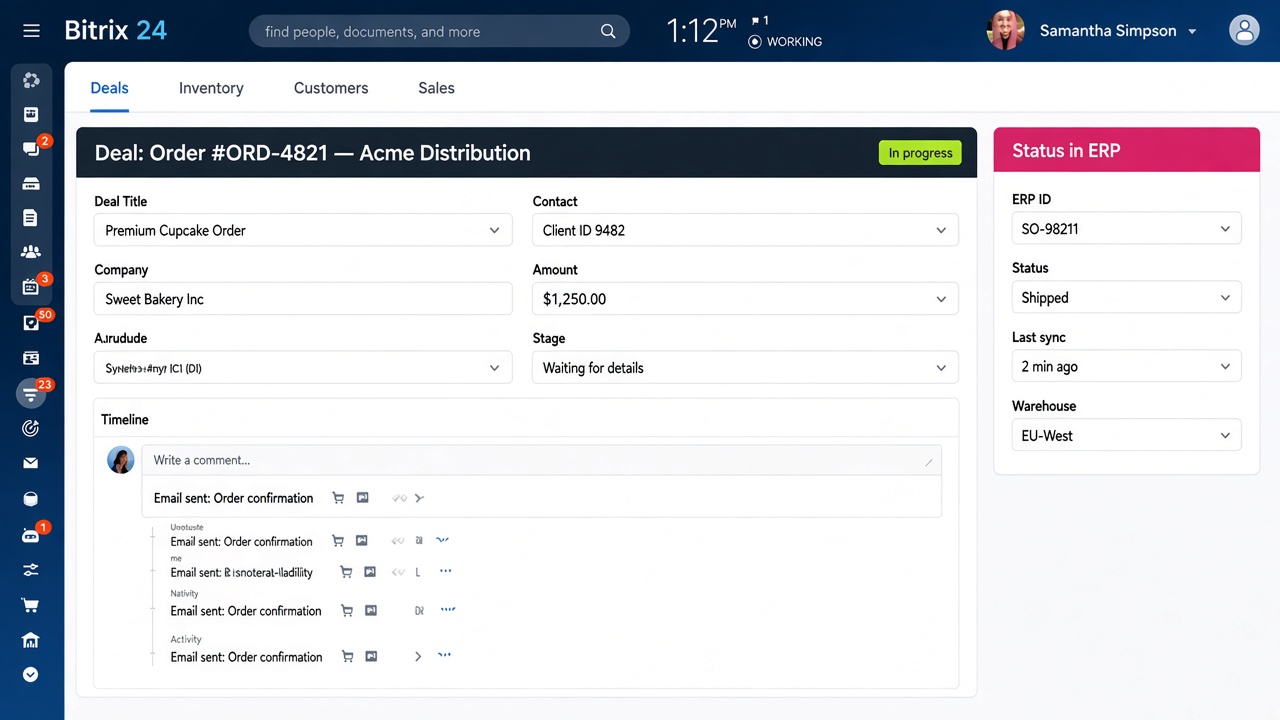The height and width of the screenshot is (720, 1280).
Task: Toggle the WORKING status indicator
Action: (x=785, y=41)
